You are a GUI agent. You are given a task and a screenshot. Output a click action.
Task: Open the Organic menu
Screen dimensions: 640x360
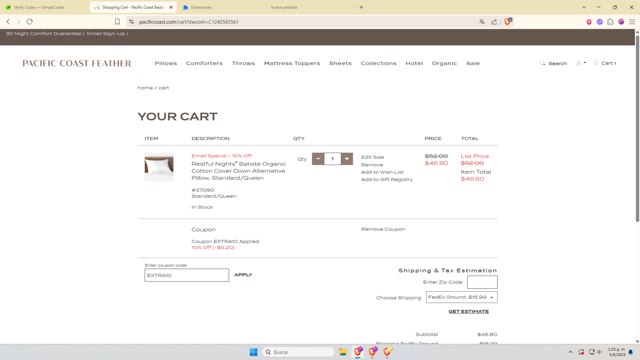(x=444, y=63)
